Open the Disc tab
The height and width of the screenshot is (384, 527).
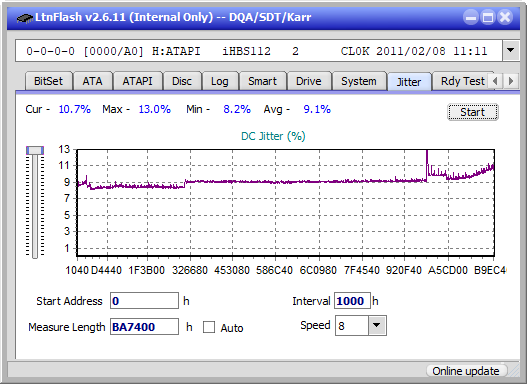(x=182, y=81)
